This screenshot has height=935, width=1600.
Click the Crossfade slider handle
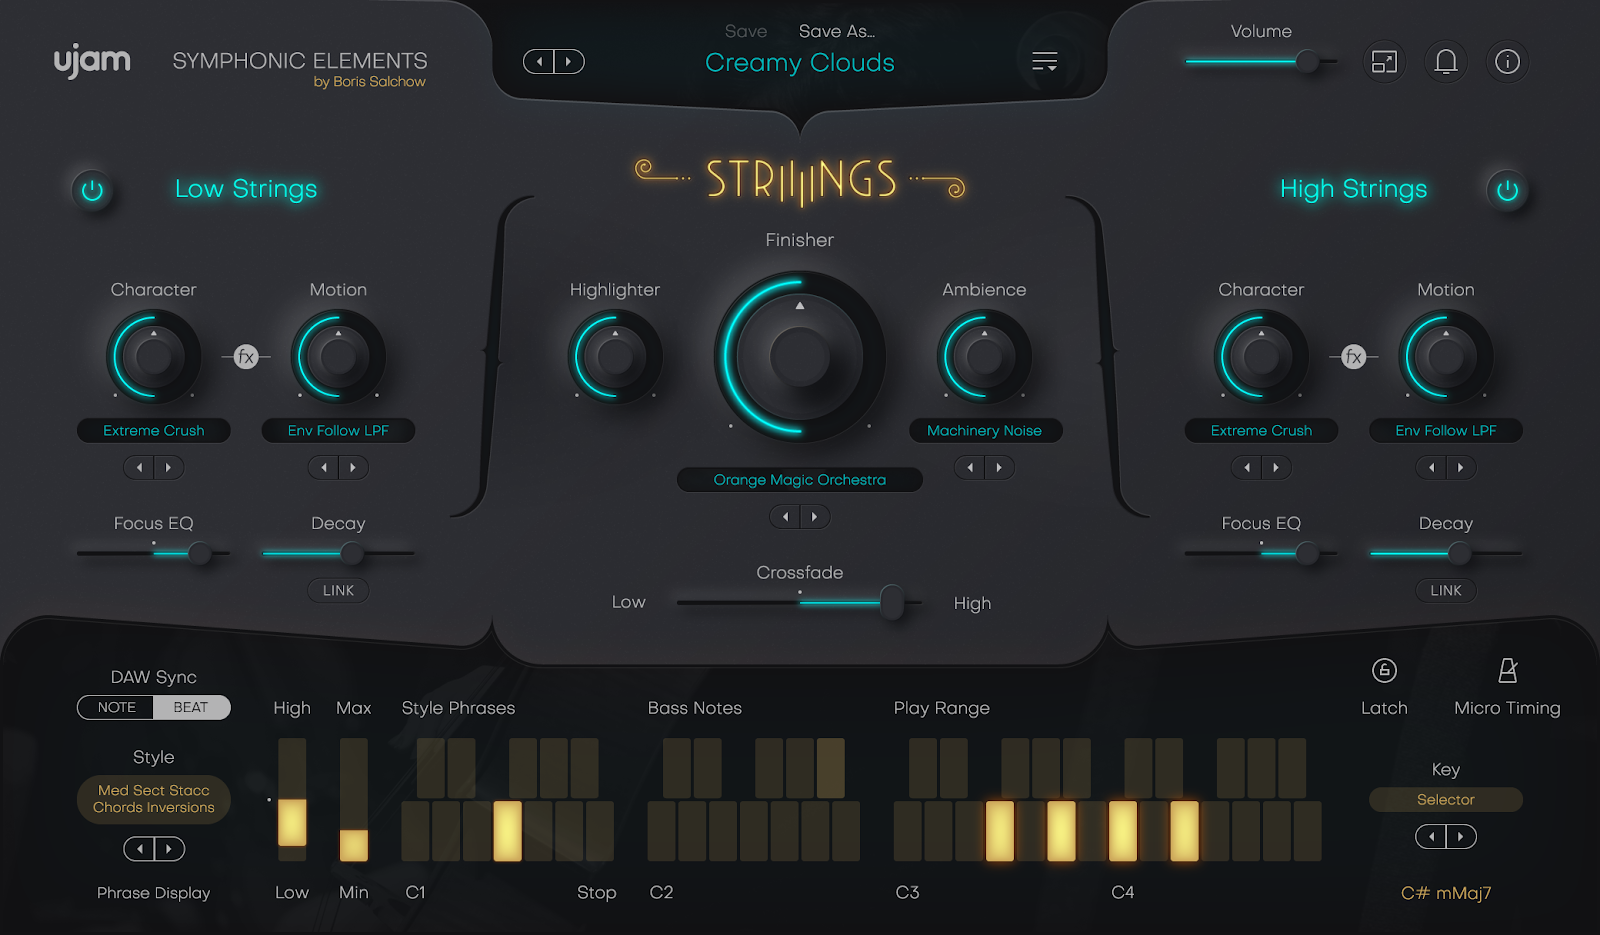click(x=891, y=602)
